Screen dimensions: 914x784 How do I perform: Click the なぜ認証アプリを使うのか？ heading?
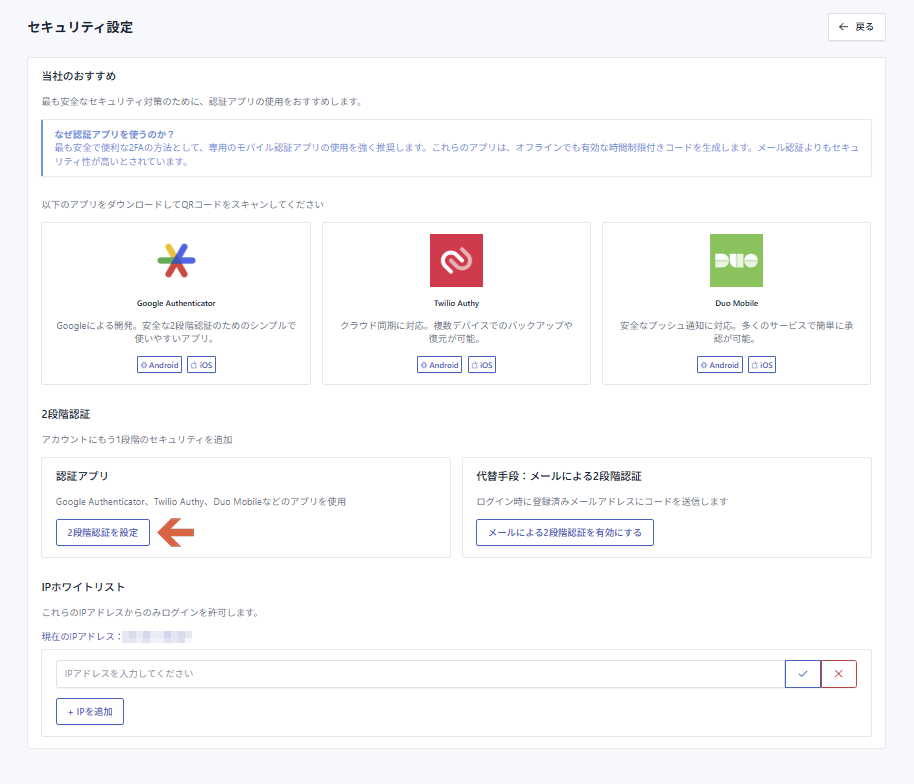coord(115,134)
